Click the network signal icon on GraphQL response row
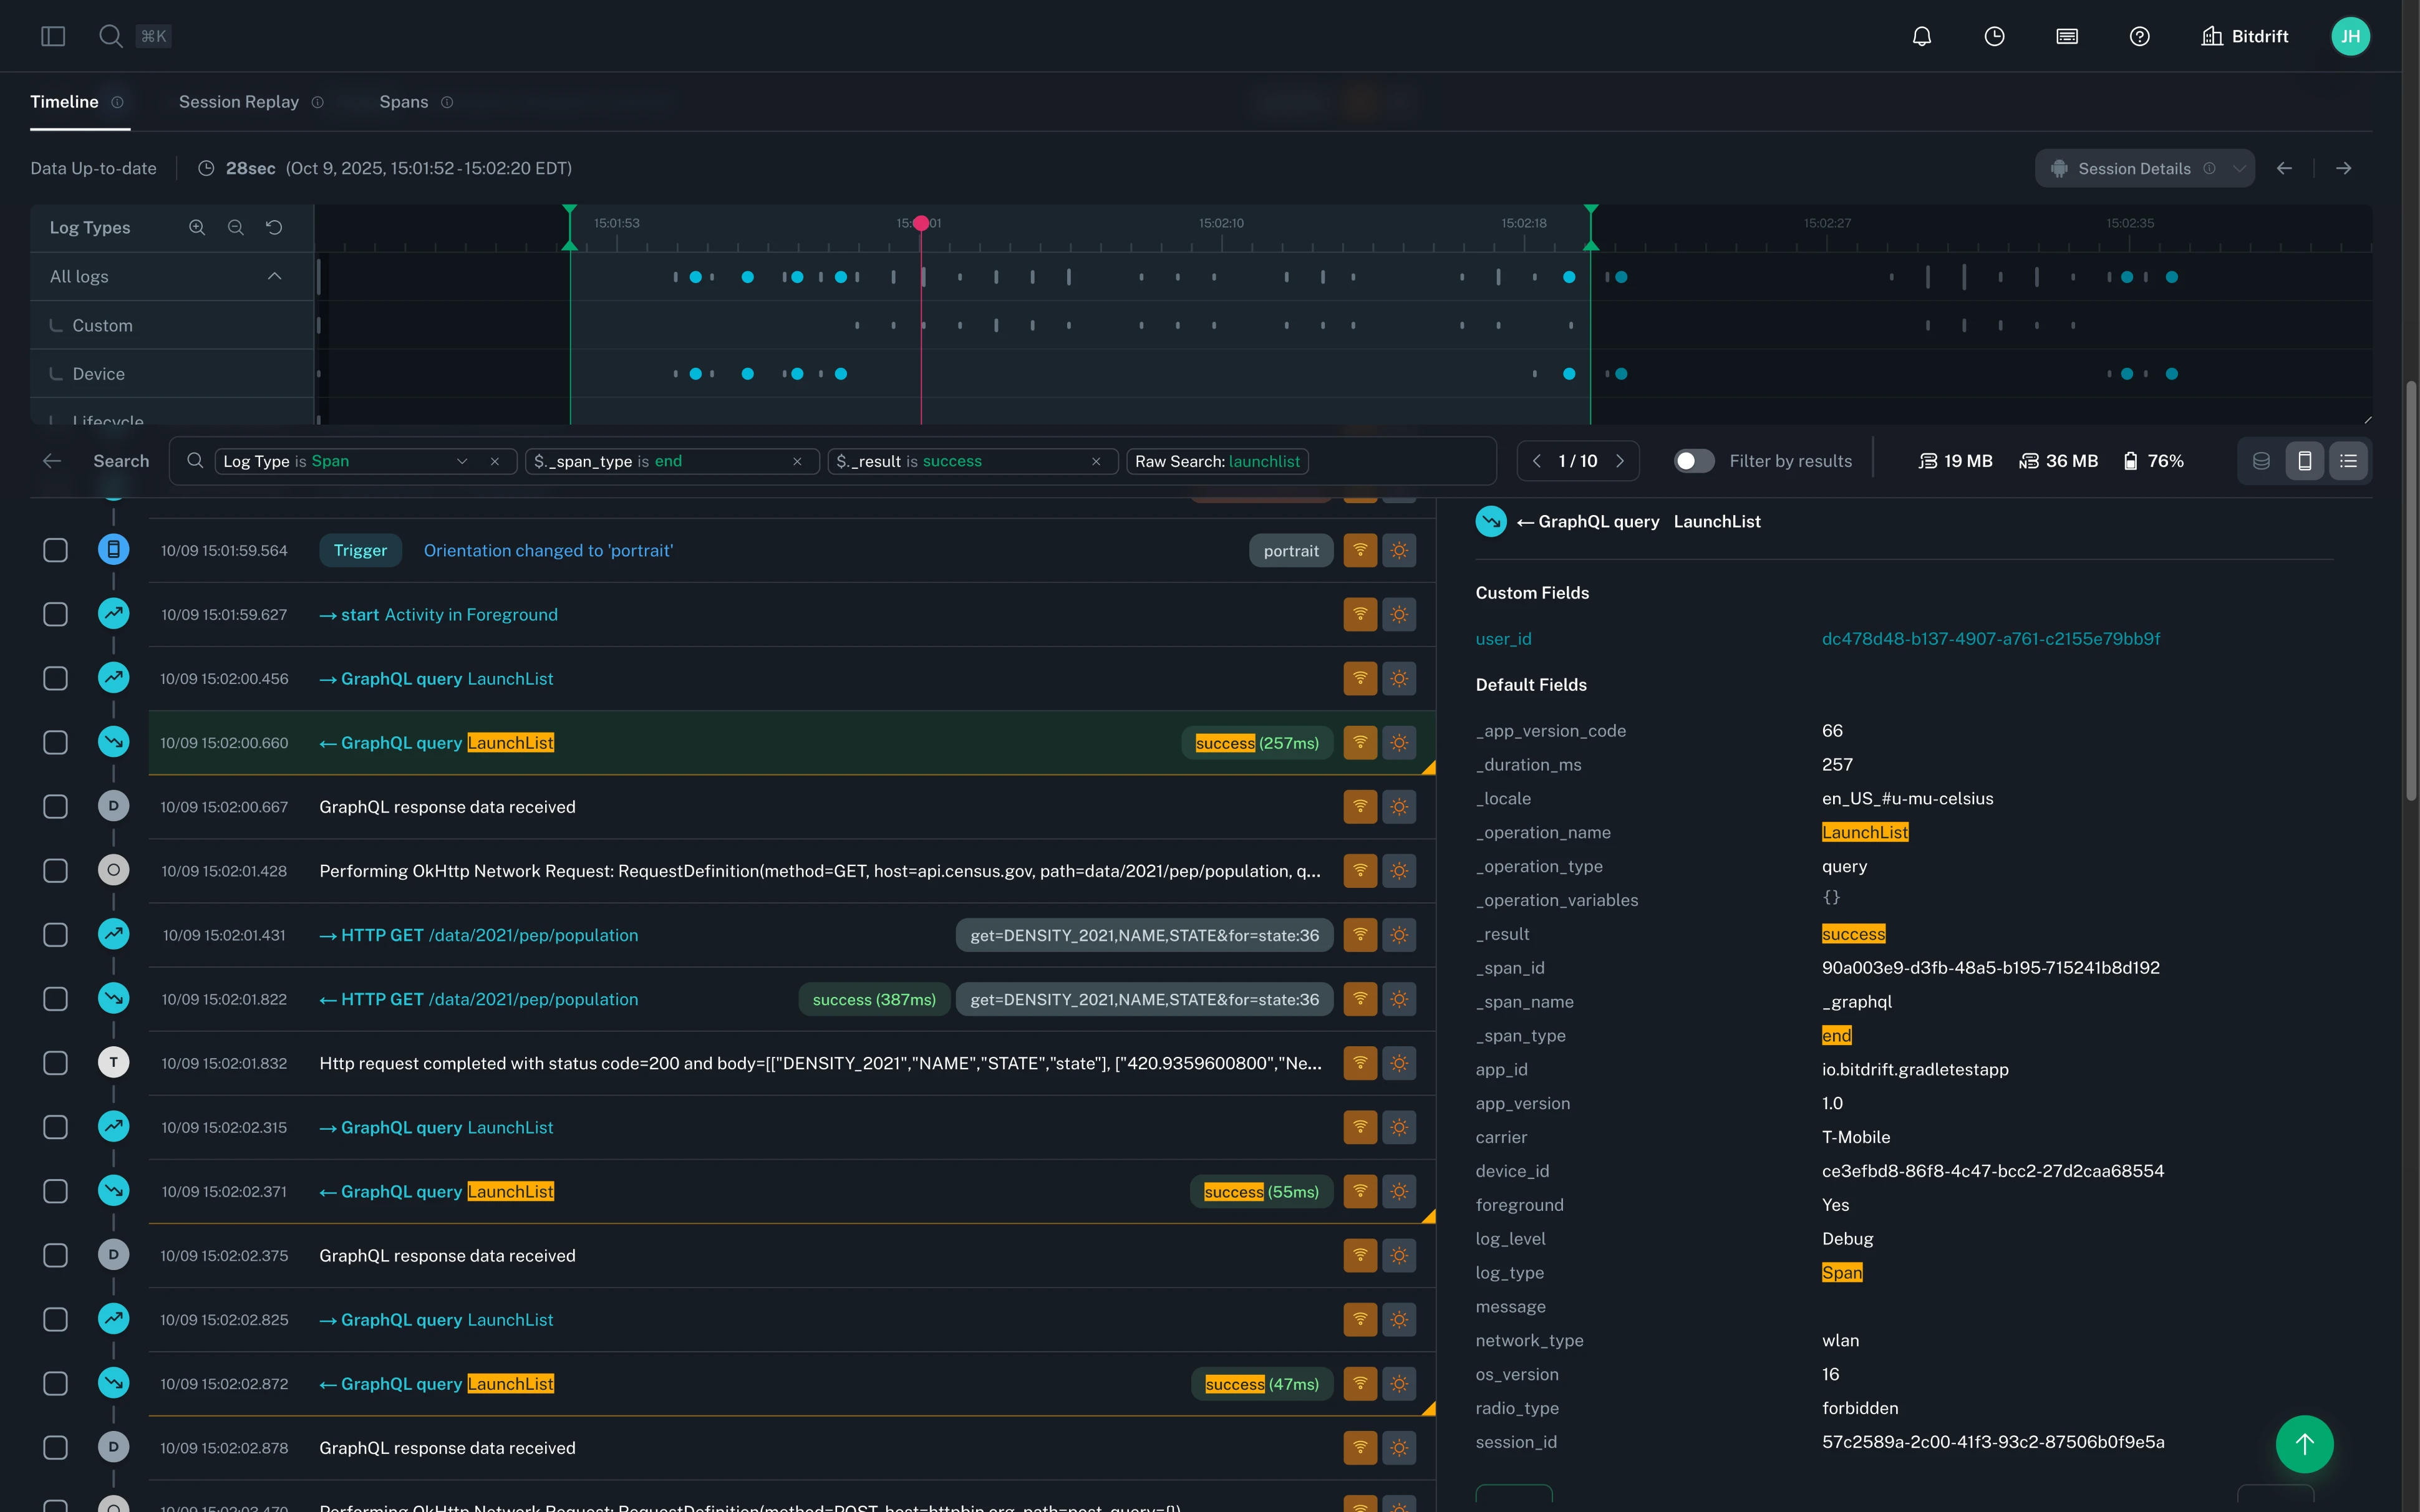 click(1361, 806)
